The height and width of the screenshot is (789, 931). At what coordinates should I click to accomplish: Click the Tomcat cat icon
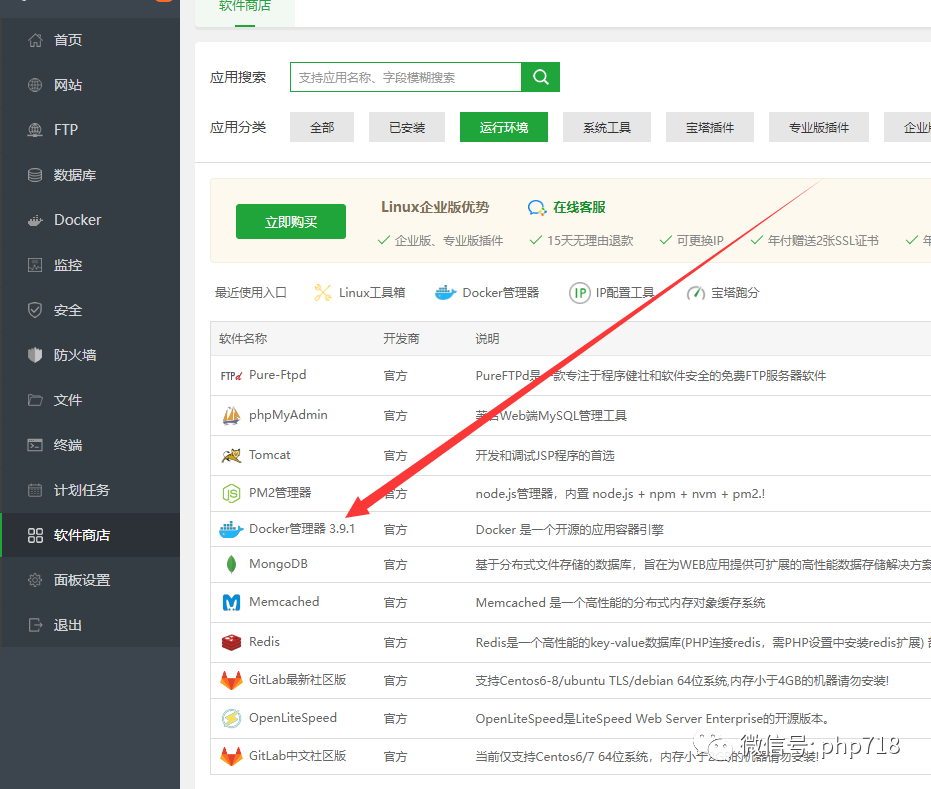pos(231,455)
